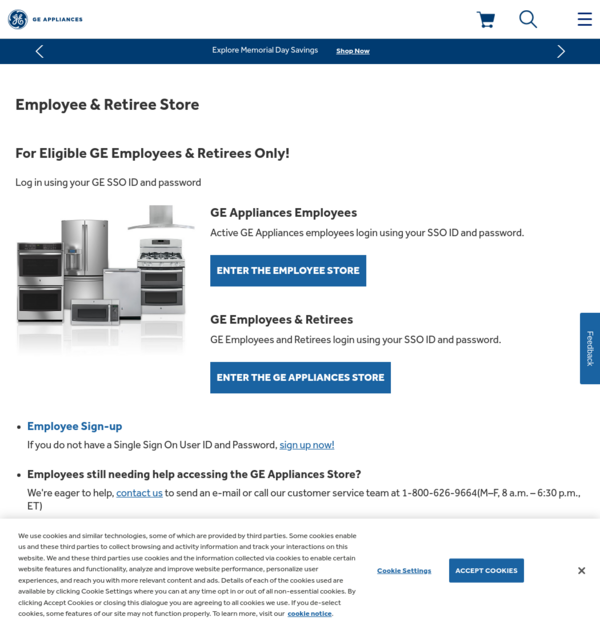Viewport: 600px width, 625px height.
Task: Click Log in using your GE SSO text
Action: (x=108, y=182)
